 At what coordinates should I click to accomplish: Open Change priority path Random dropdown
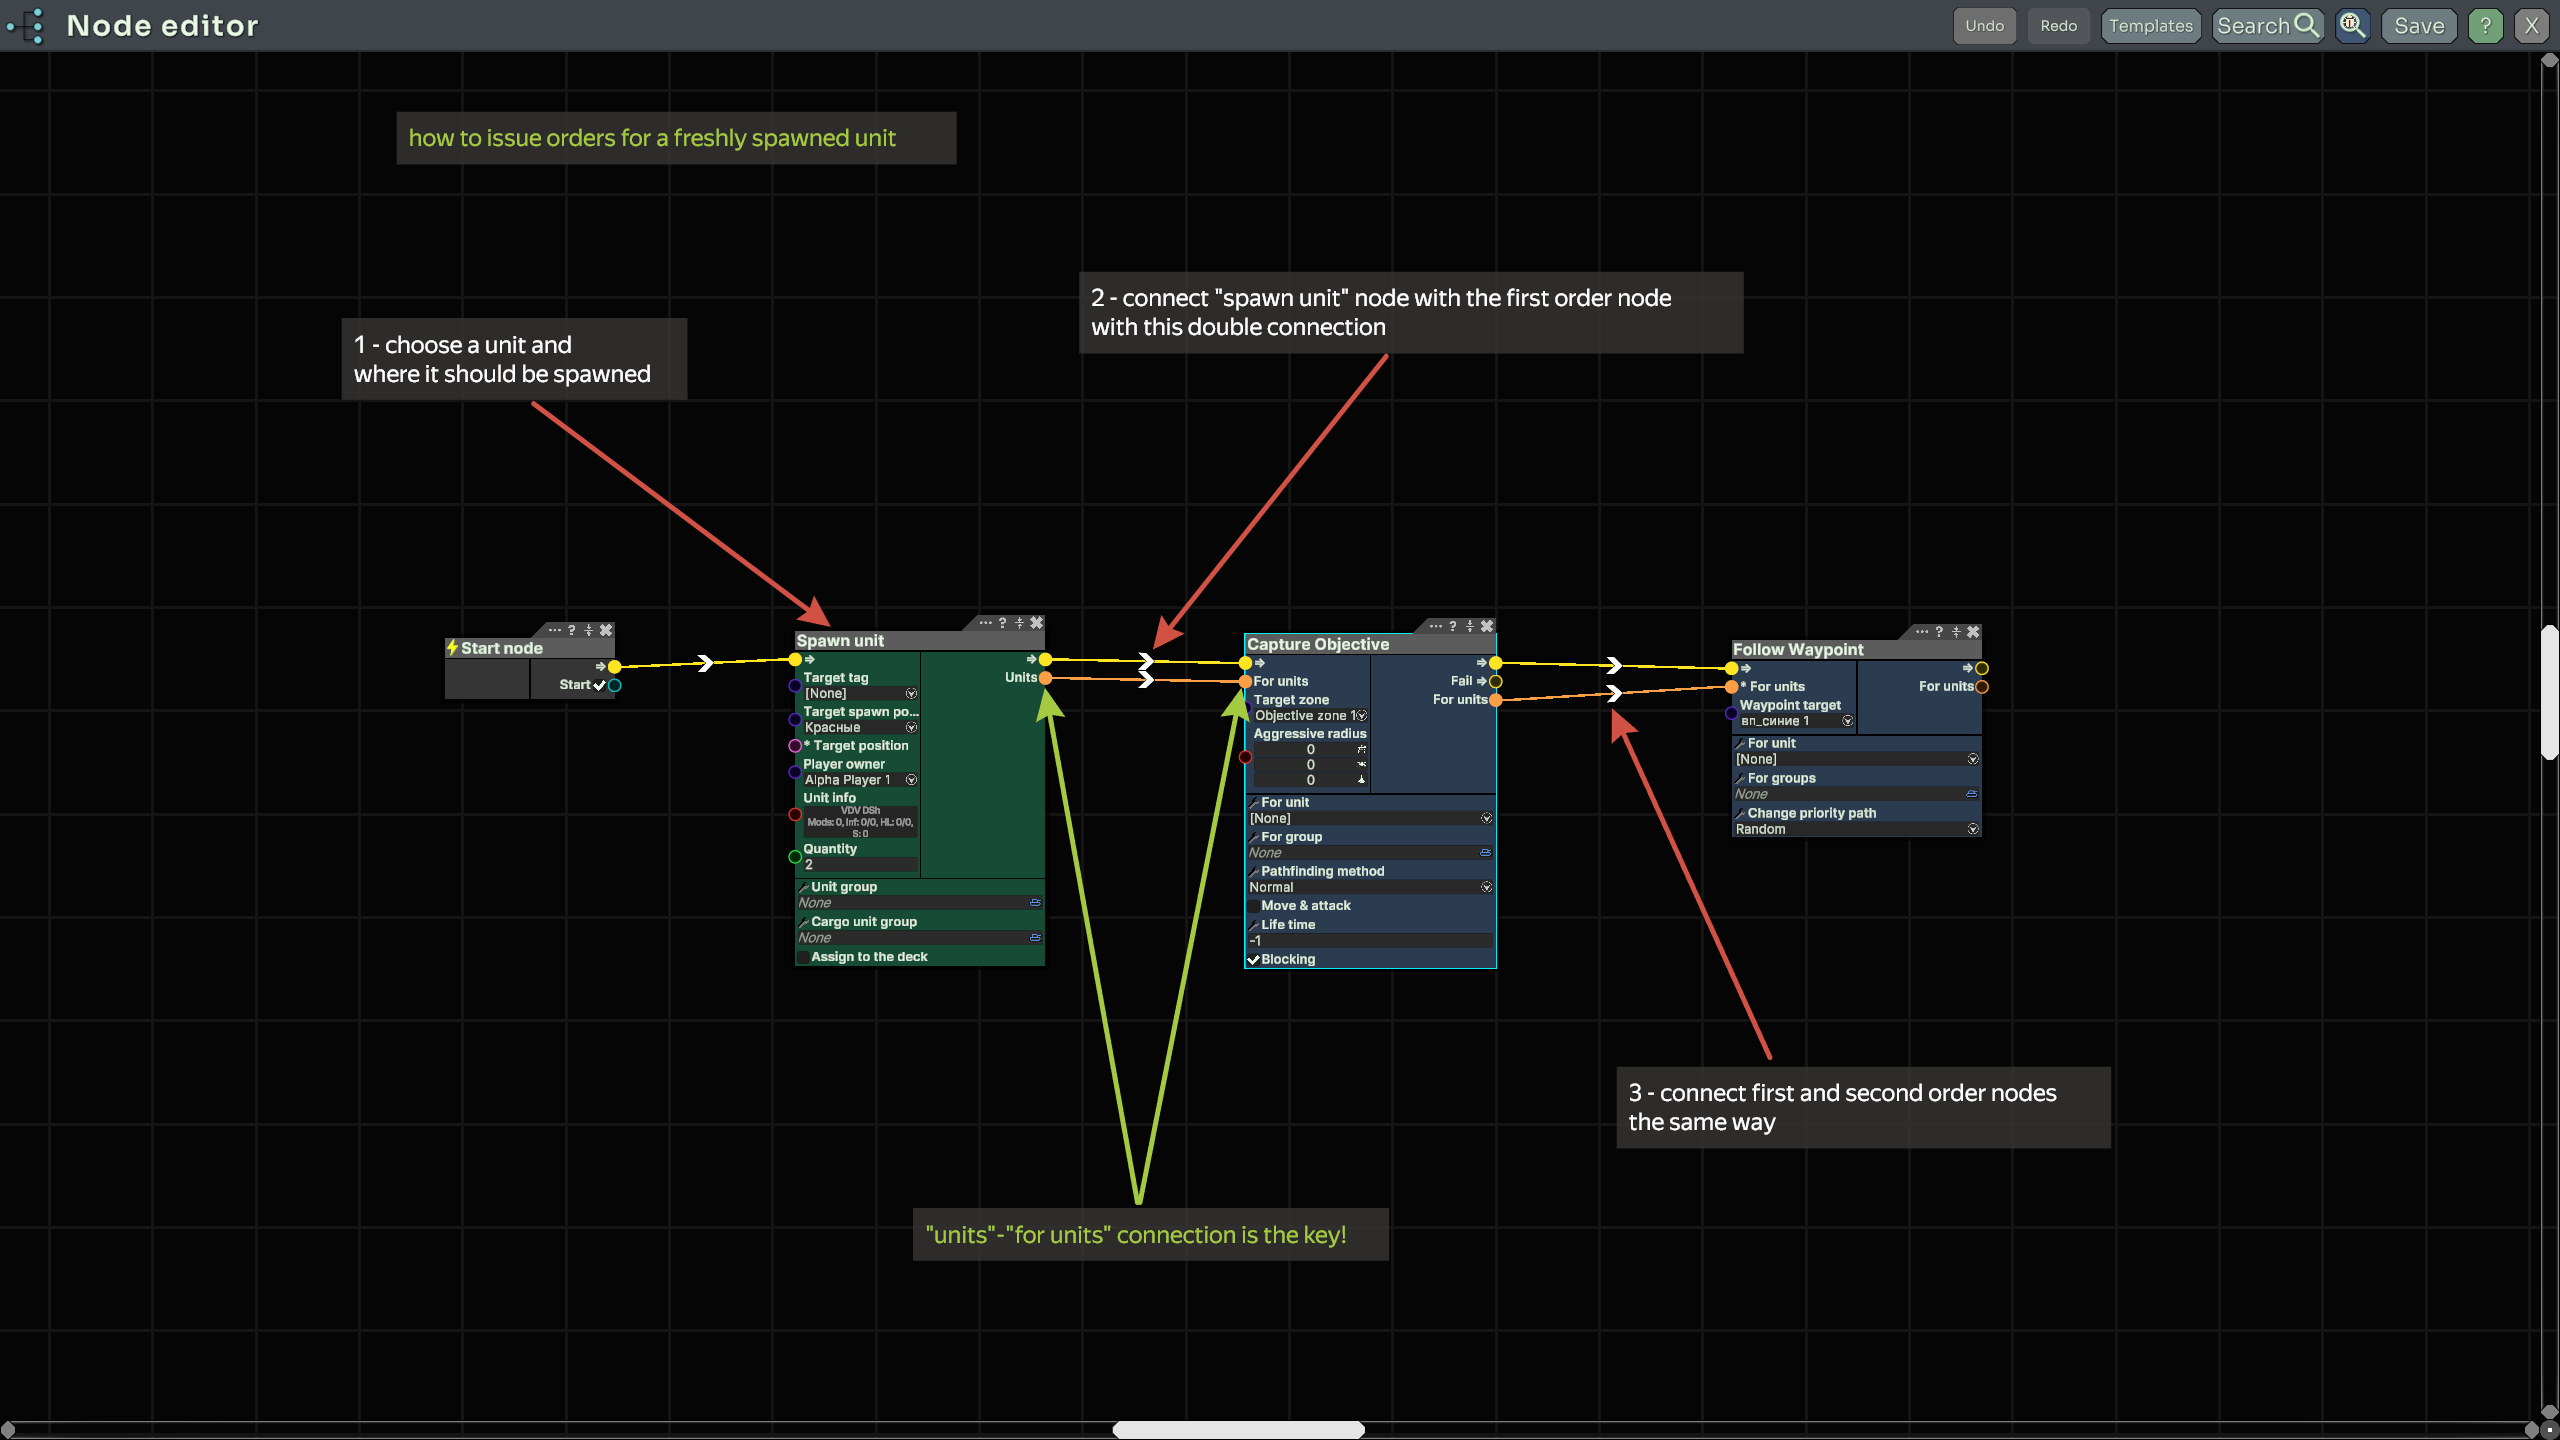pos(1972,829)
